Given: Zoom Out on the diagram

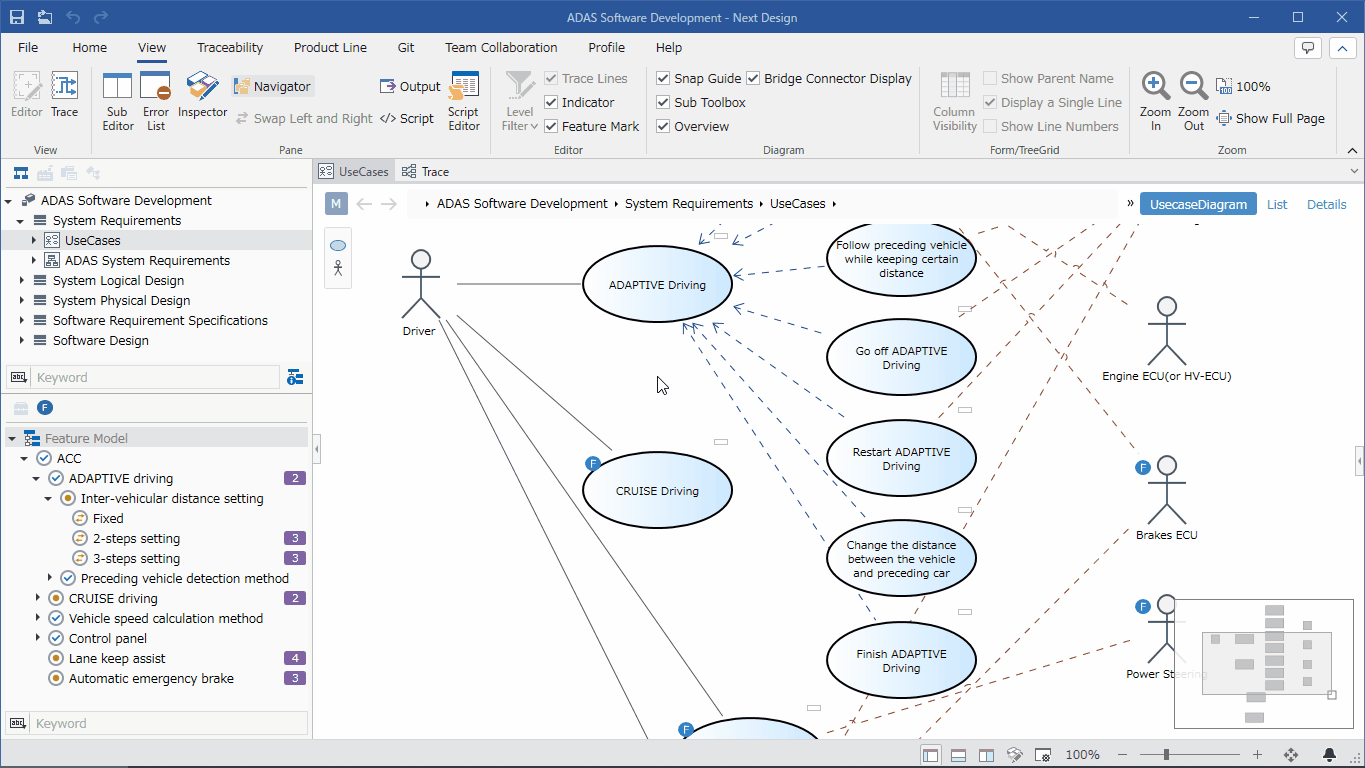Looking at the screenshot, I should pos(1193,101).
